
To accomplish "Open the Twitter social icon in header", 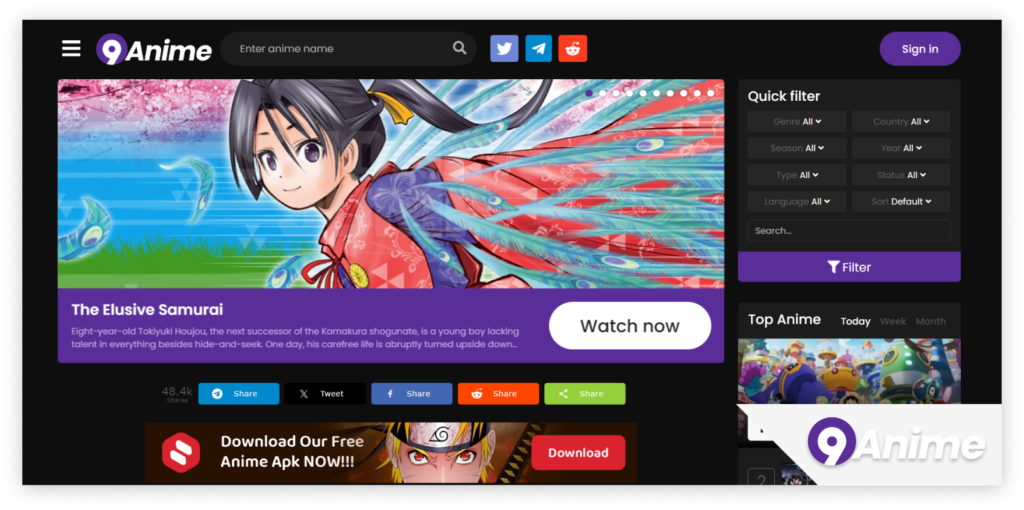I will 504,49.
